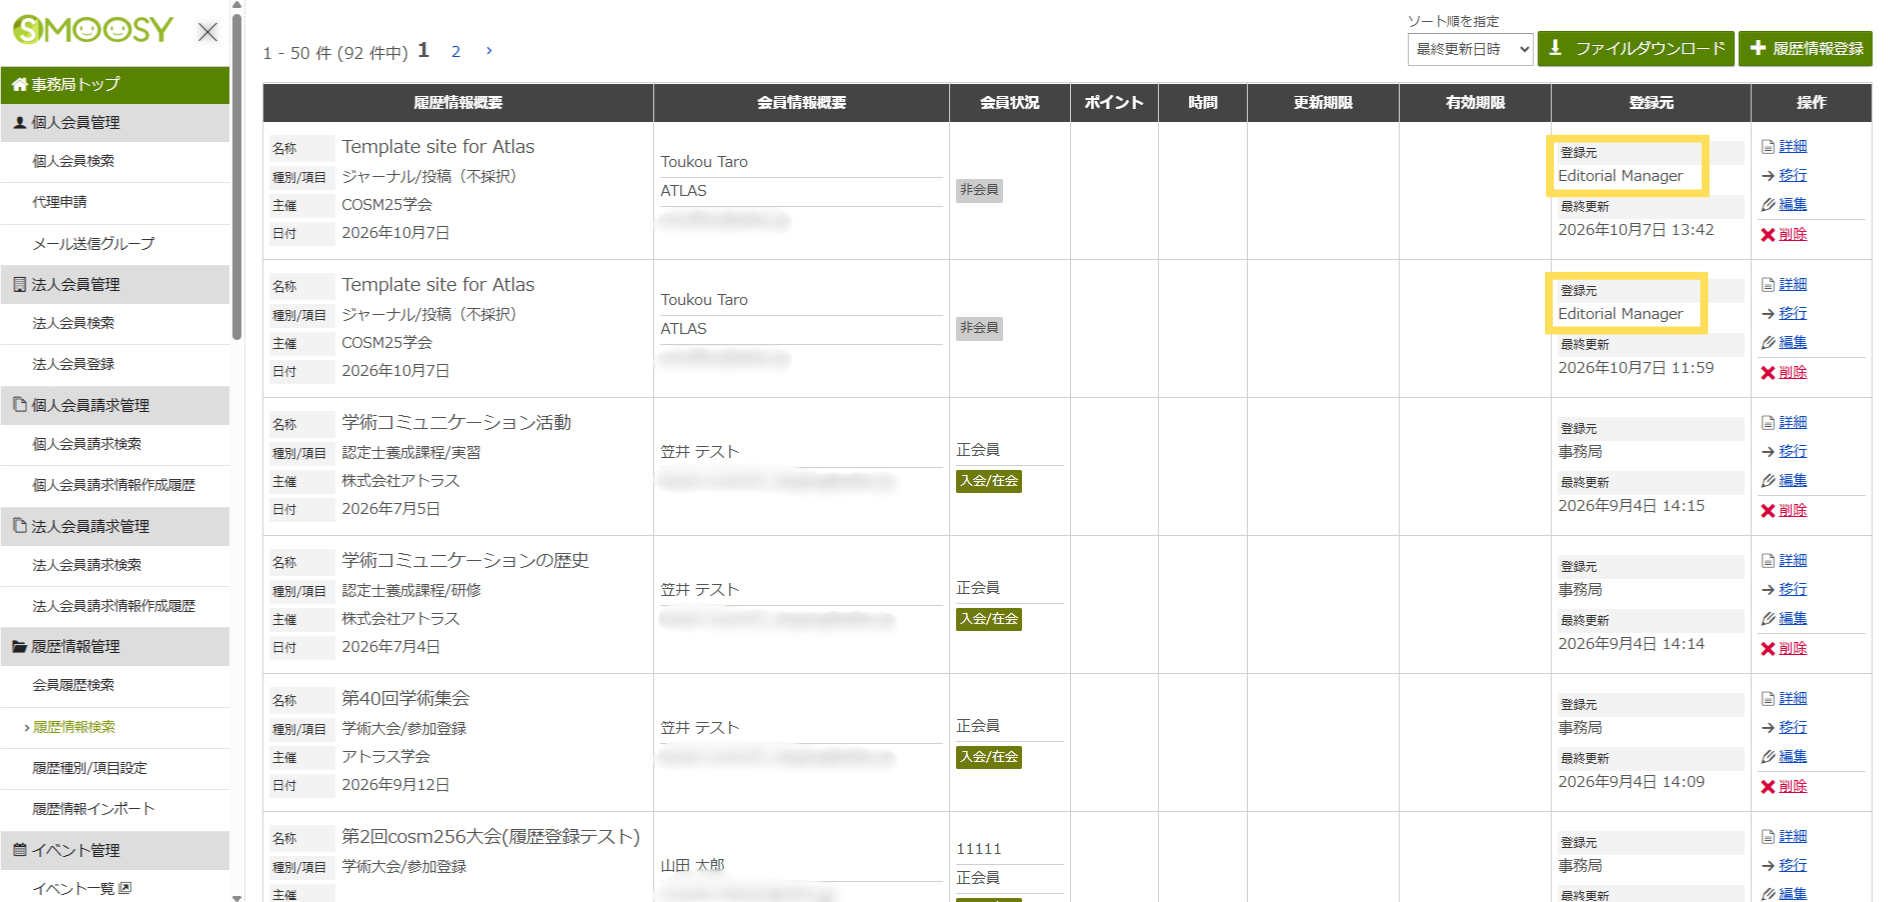Image resolution: width=1900 pixels, height=902 pixels.
Task: Open the 最終更新日時 sort order dropdown
Action: [1470, 49]
